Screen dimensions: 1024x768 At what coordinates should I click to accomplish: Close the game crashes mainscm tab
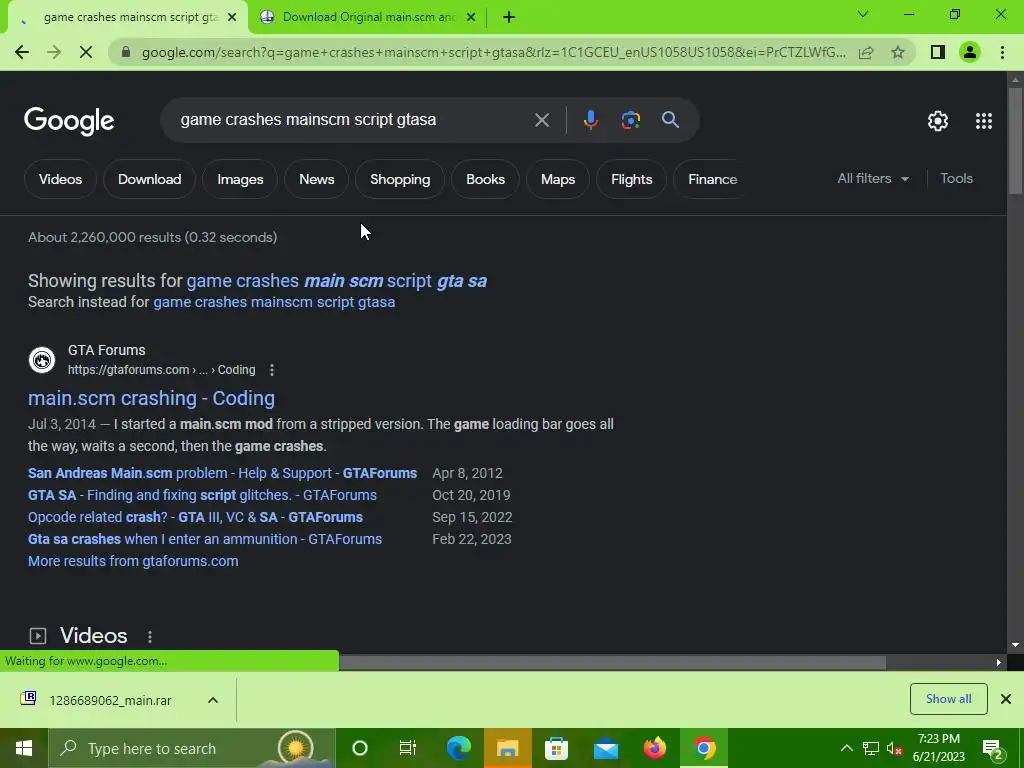tap(232, 18)
